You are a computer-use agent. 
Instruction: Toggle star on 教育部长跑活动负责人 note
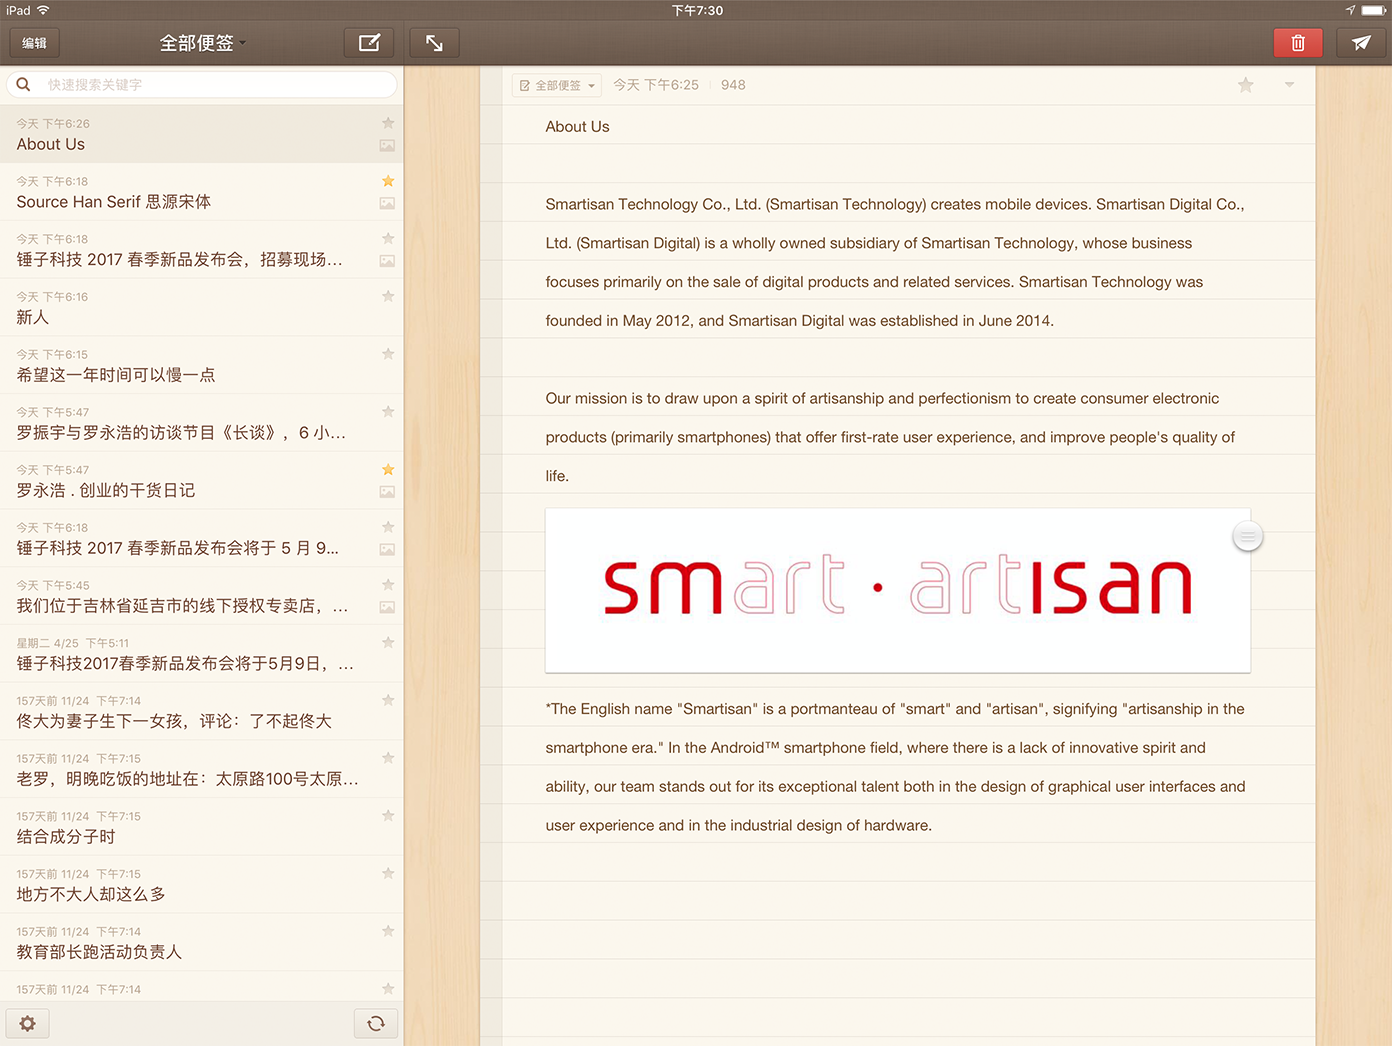tap(388, 931)
